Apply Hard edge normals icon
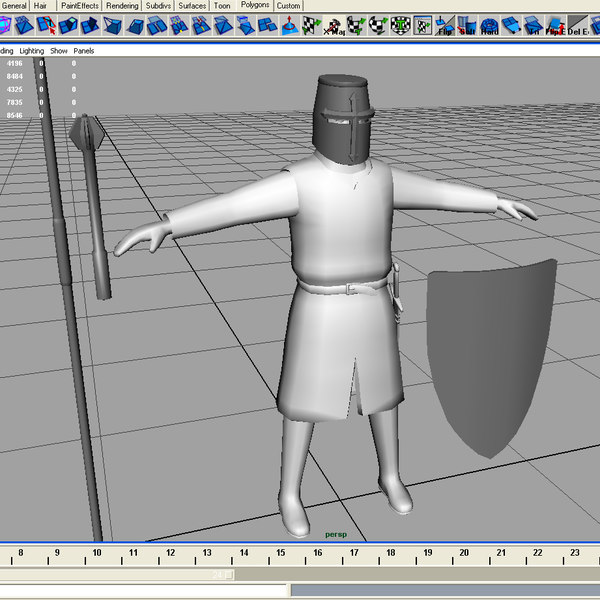 tap(489, 26)
